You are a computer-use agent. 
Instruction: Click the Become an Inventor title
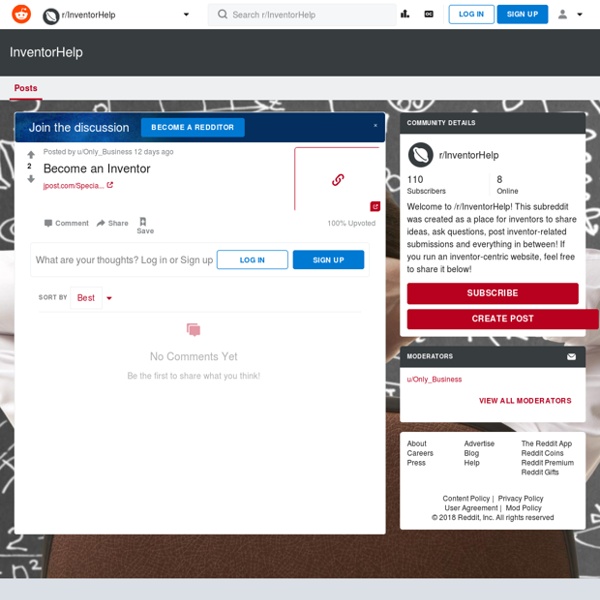(97, 169)
